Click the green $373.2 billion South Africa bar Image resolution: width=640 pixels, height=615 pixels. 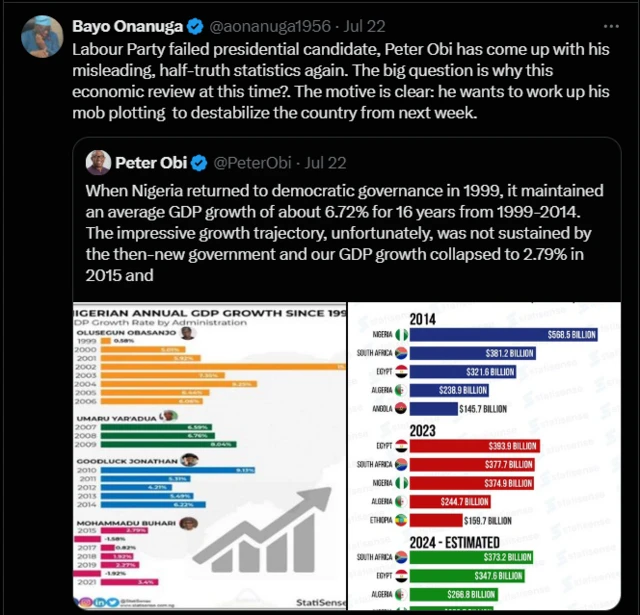(x=478, y=558)
